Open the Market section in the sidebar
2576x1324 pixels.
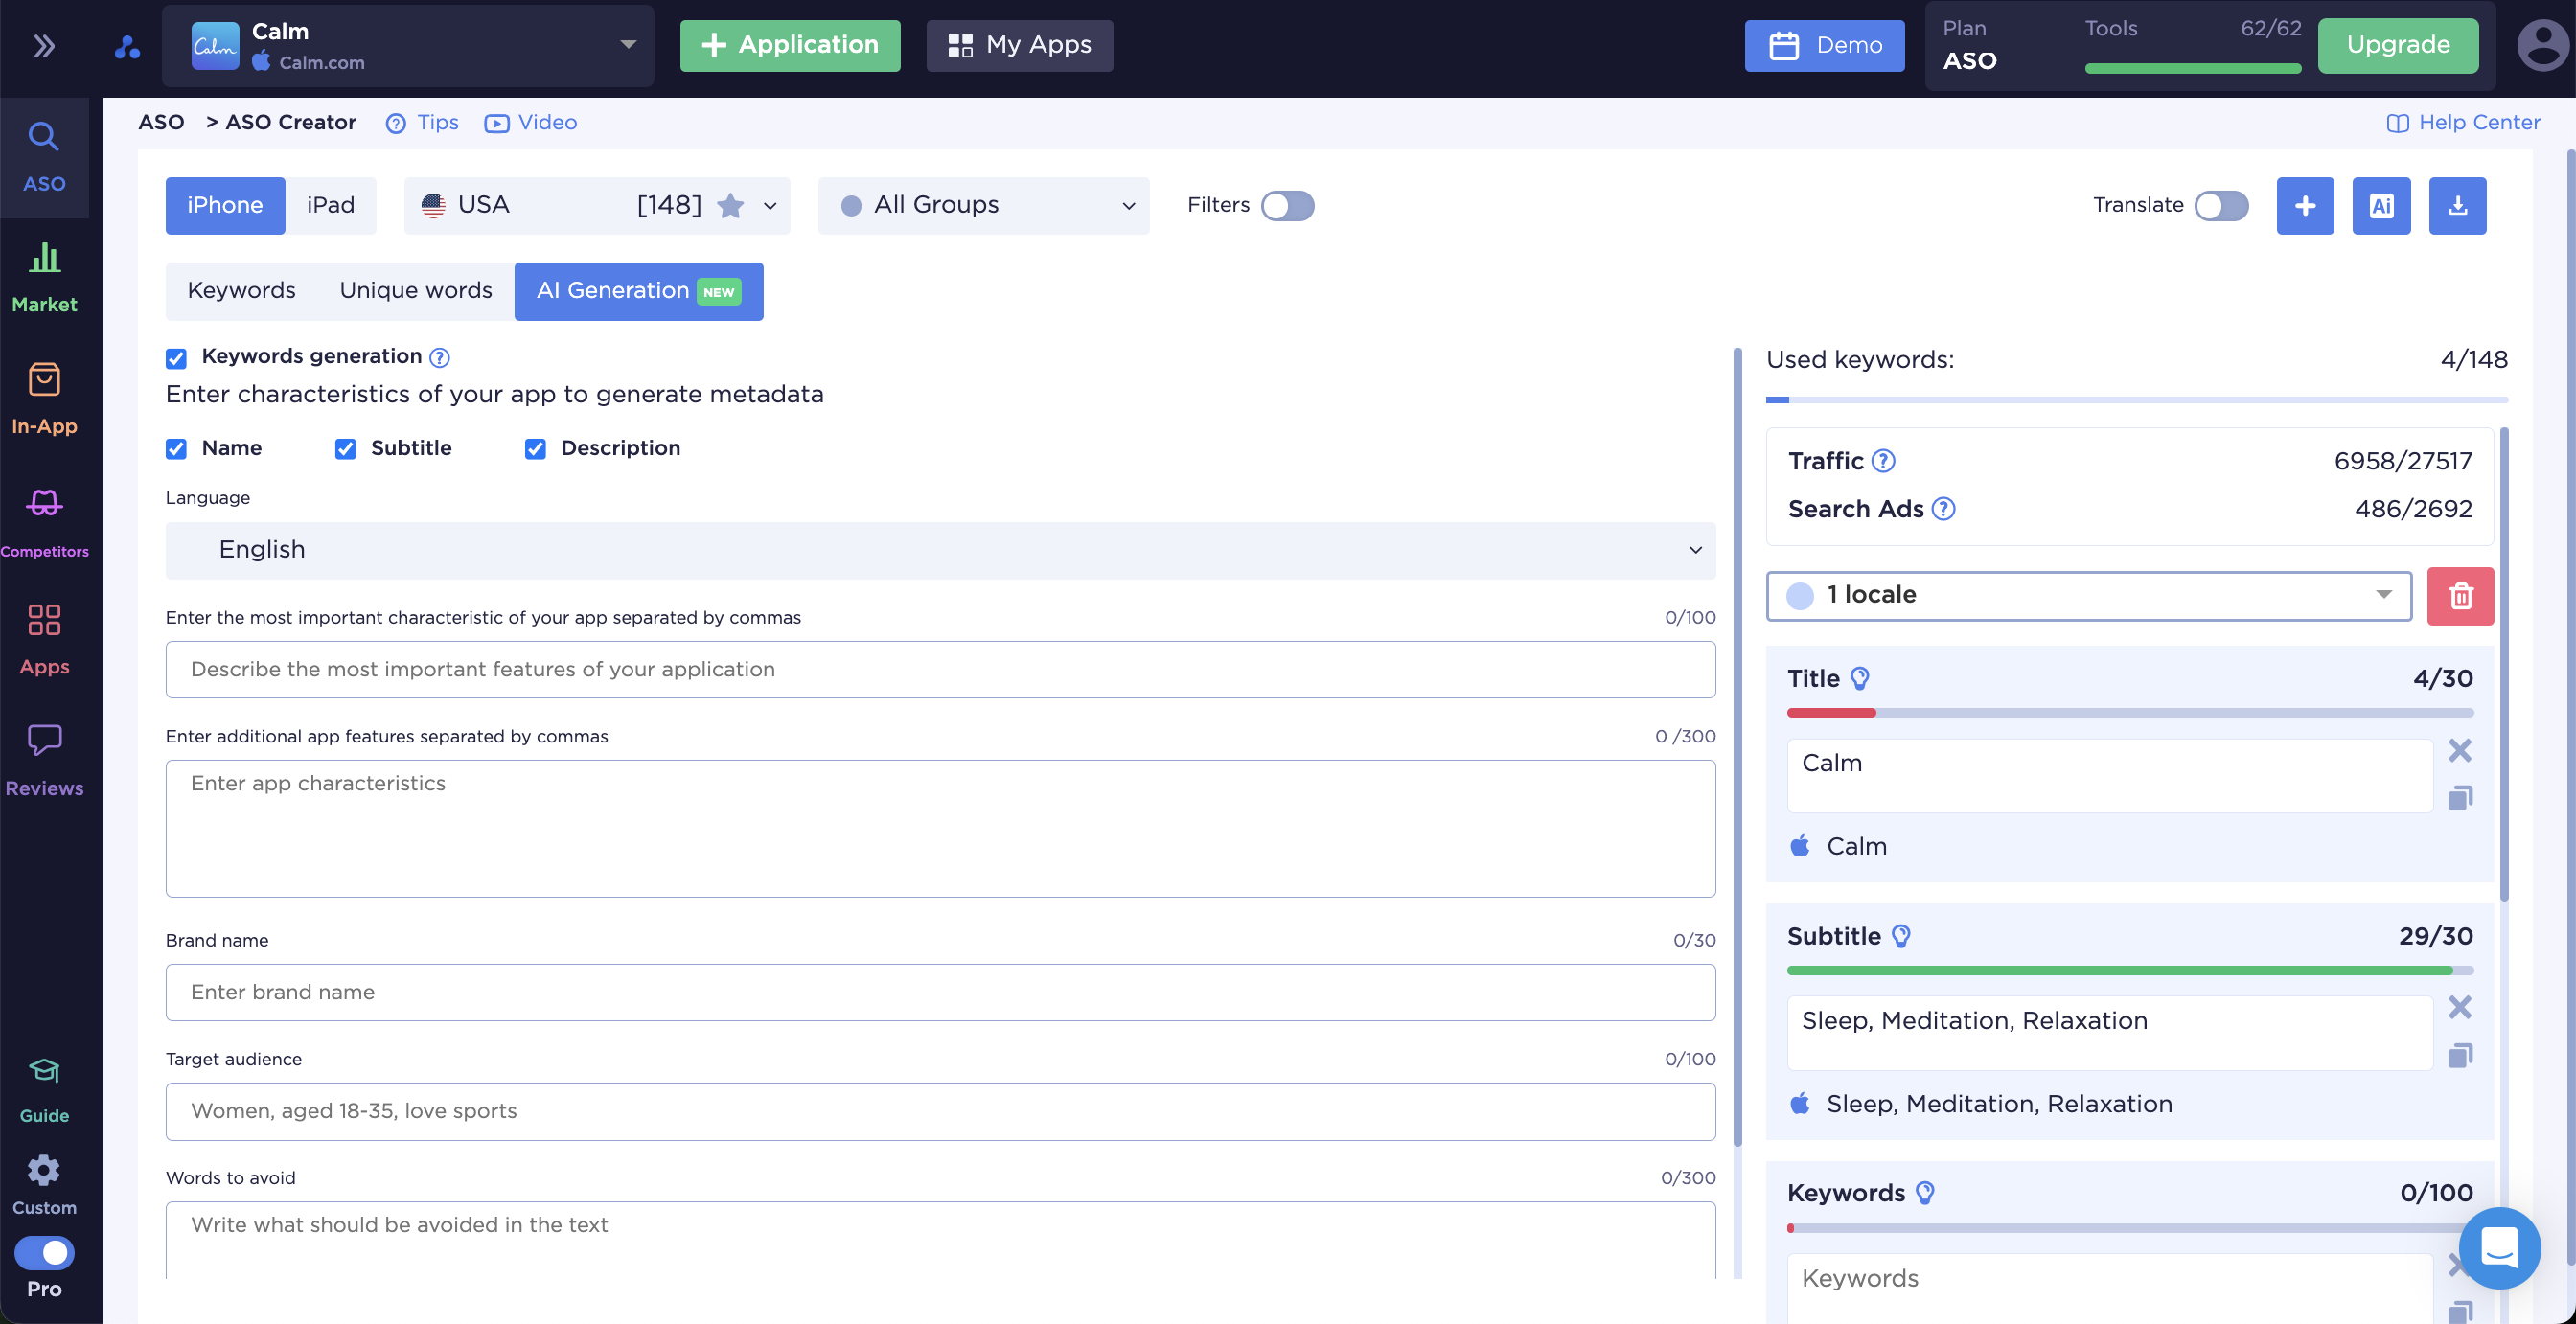tap(44, 278)
